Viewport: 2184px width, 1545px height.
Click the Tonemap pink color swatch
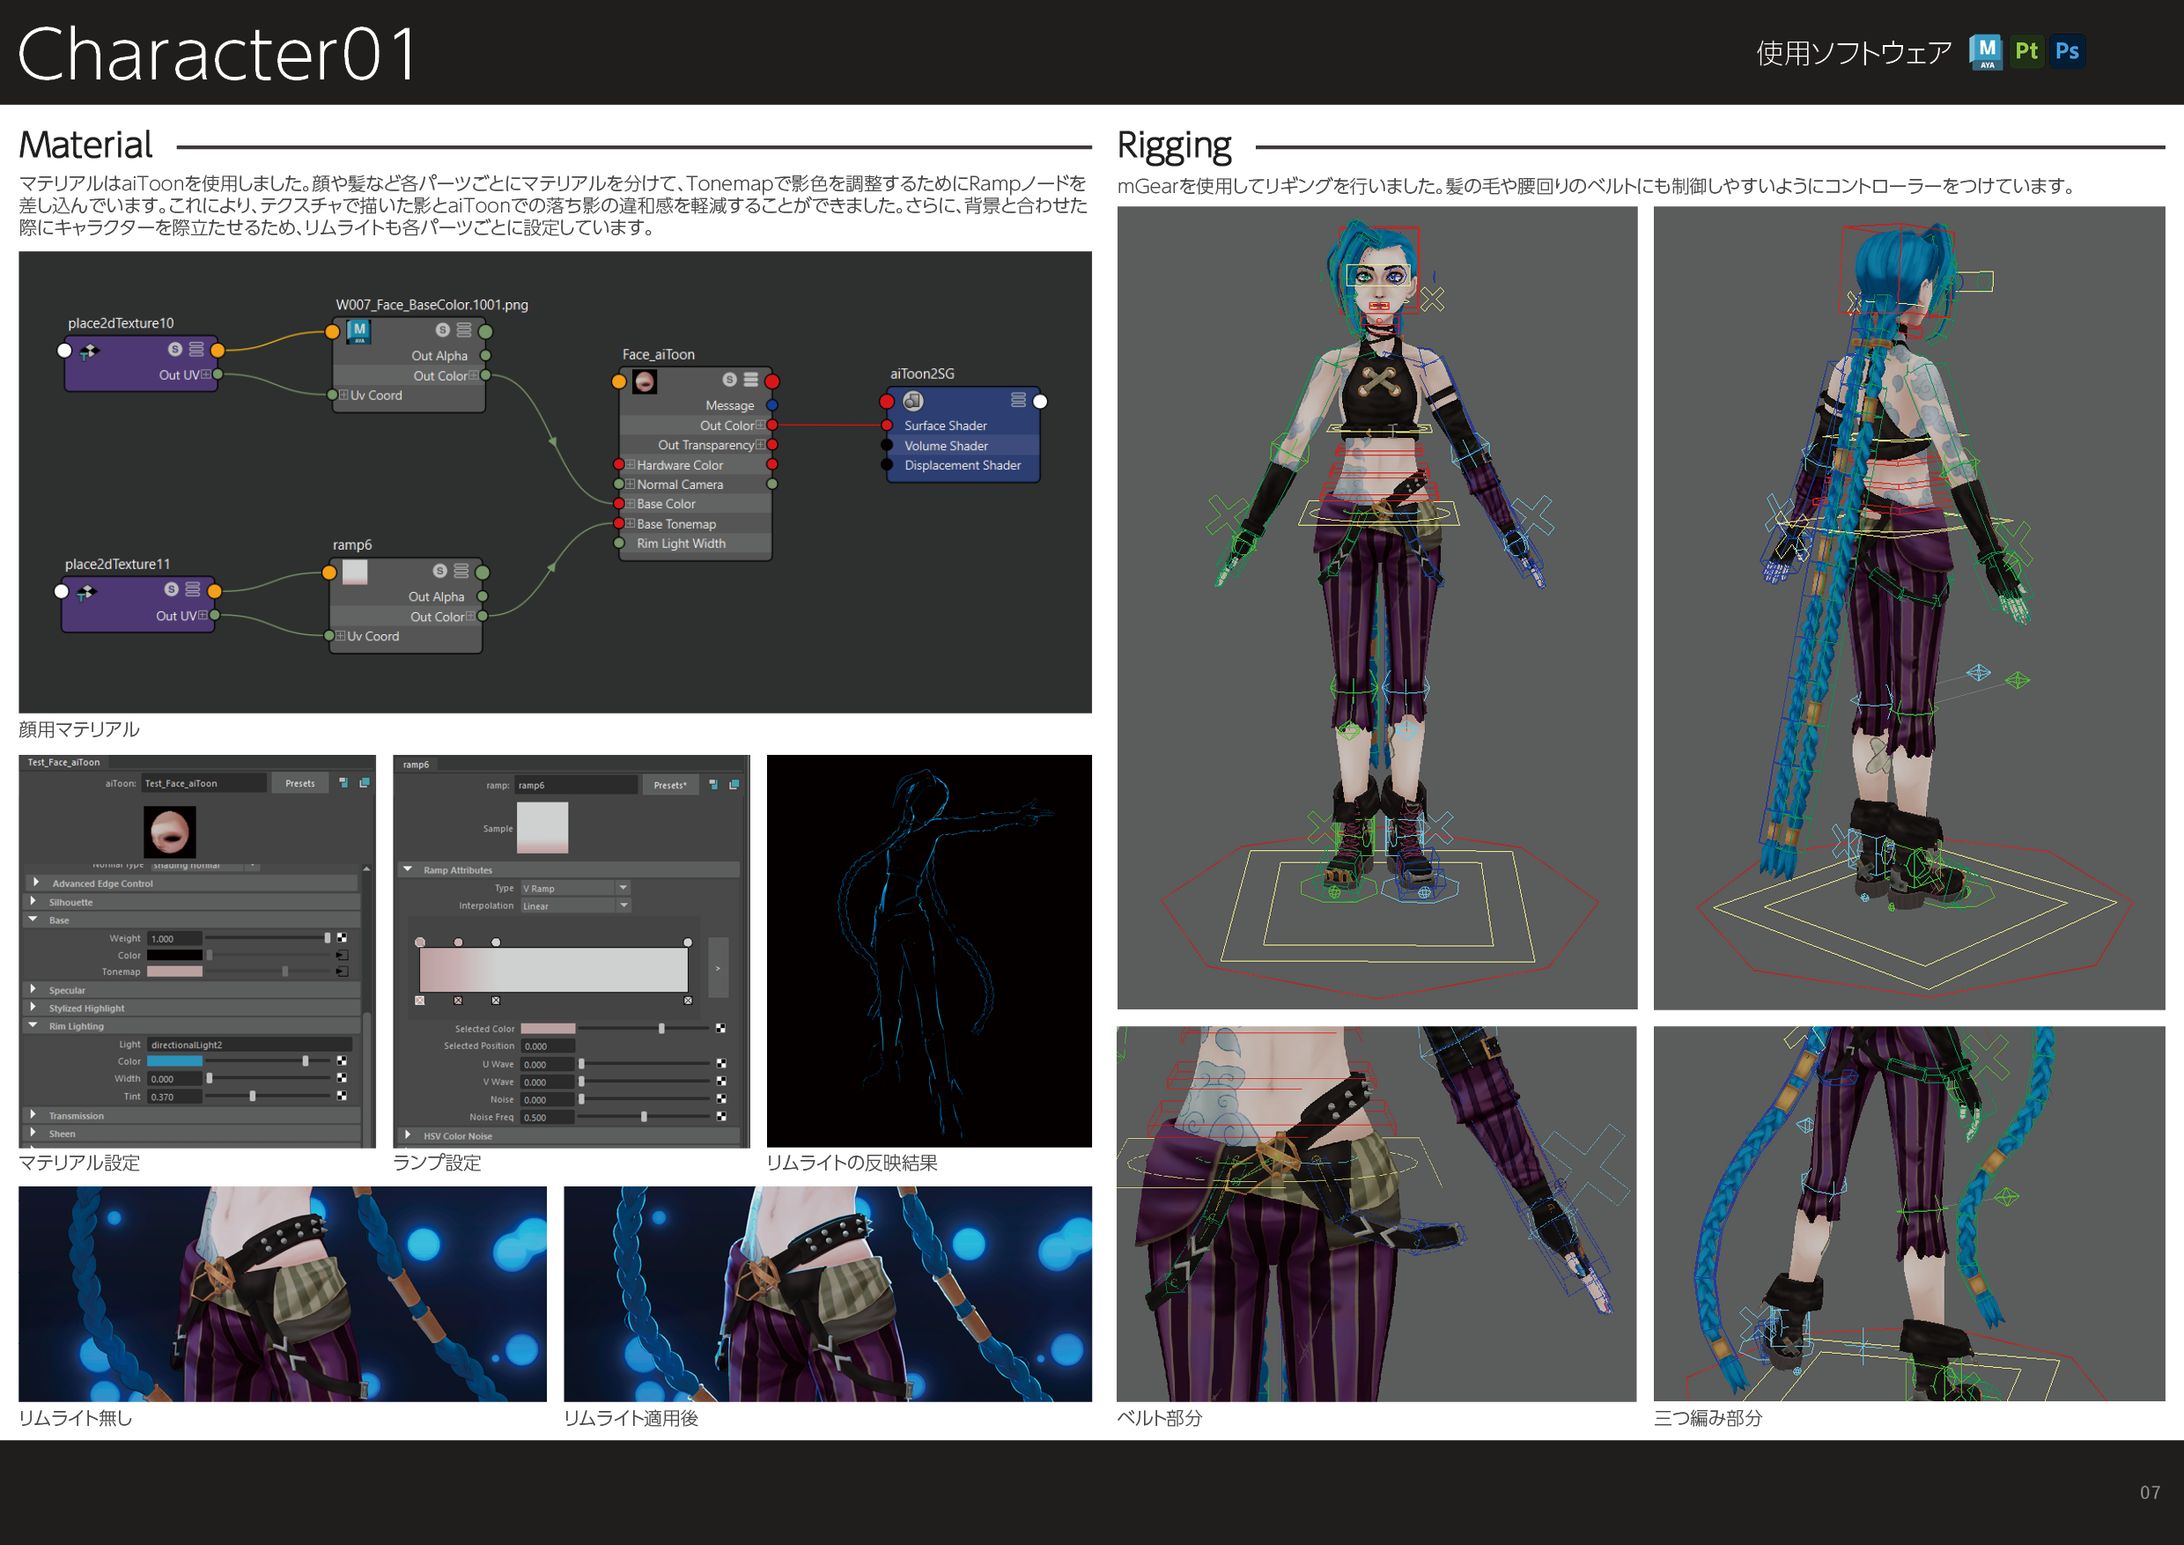coord(175,972)
